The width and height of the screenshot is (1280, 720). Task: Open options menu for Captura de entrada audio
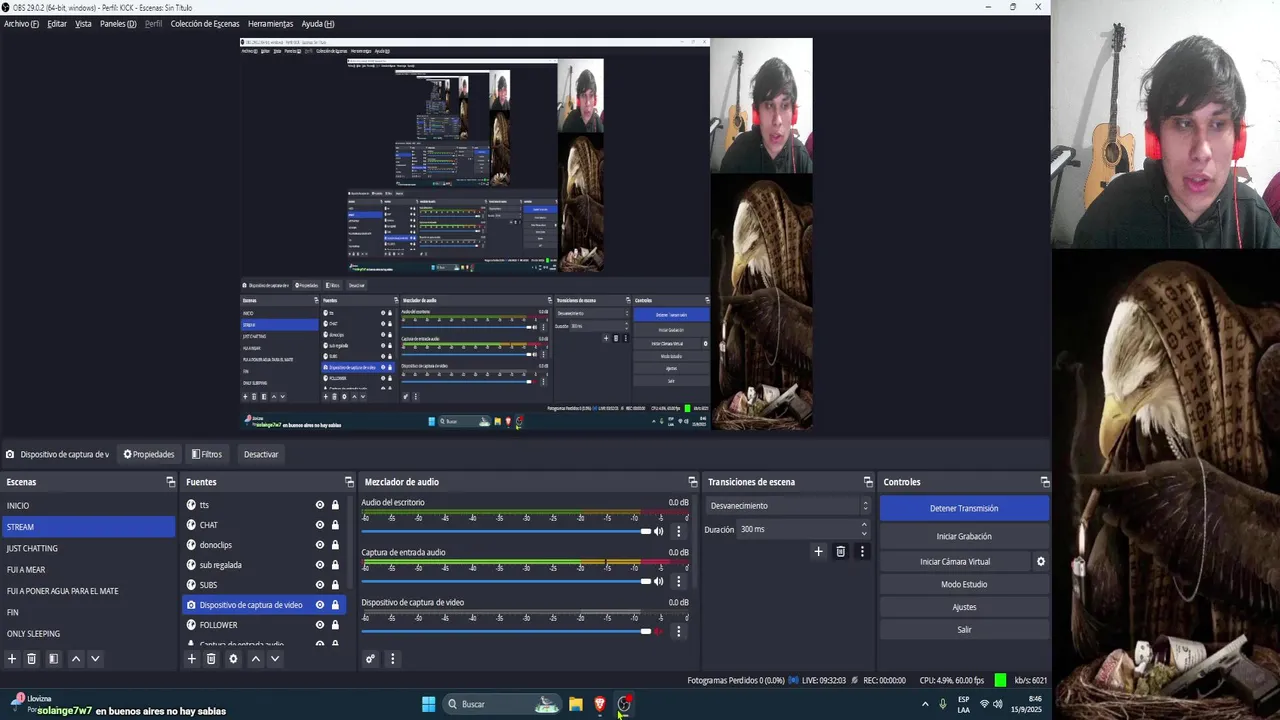(678, 581)
